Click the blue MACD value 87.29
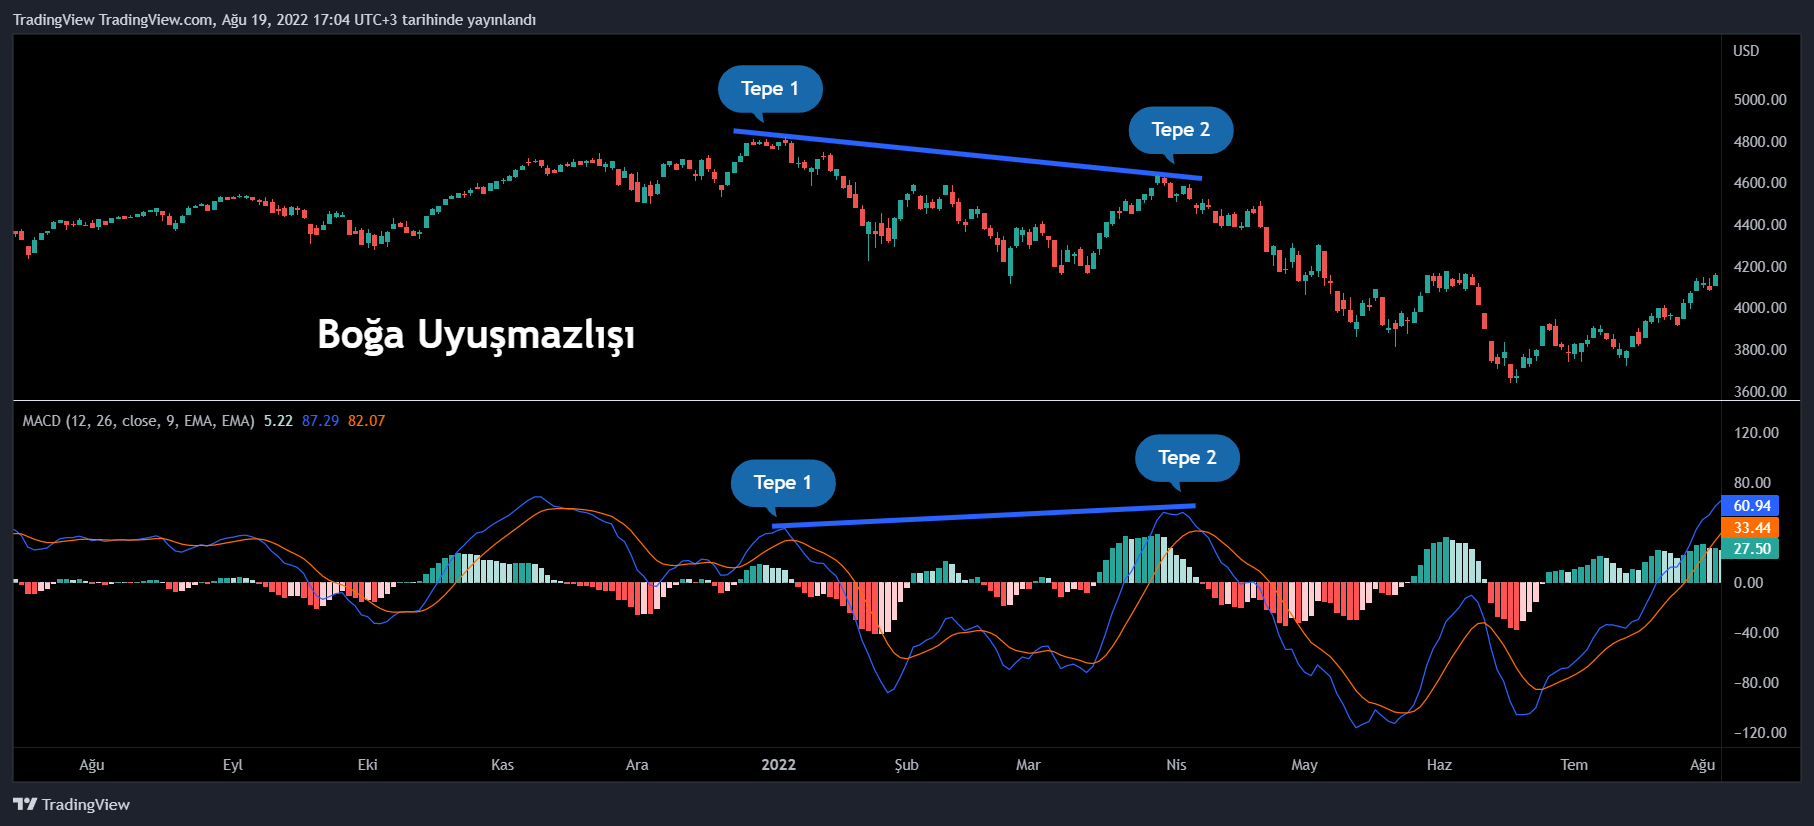 pos(320,421)
